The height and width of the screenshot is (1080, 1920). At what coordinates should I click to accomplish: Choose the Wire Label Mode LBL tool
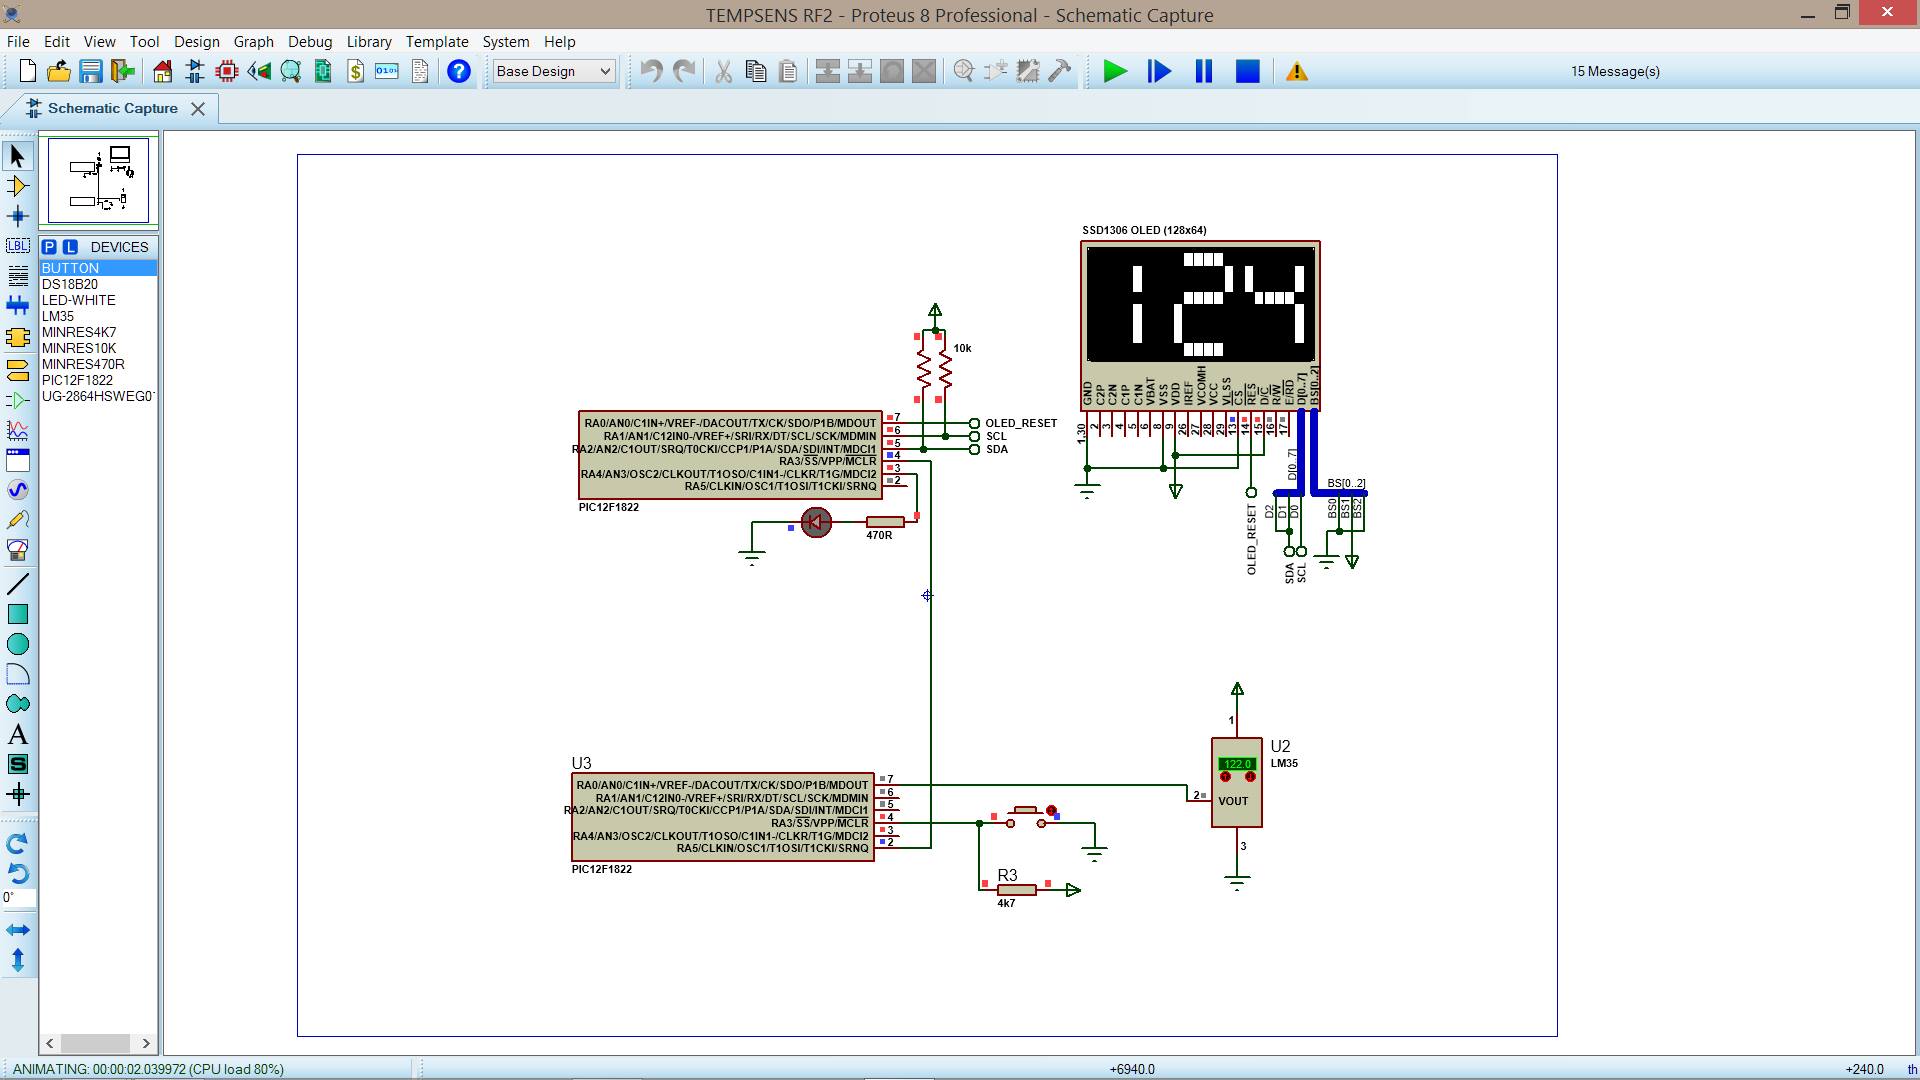[x=18, y=246]
